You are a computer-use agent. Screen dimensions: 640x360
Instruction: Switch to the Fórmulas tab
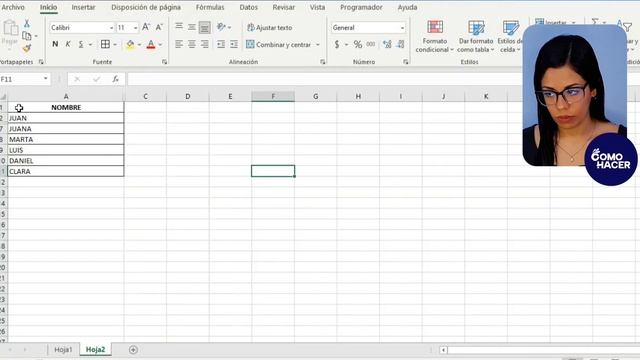210,7
